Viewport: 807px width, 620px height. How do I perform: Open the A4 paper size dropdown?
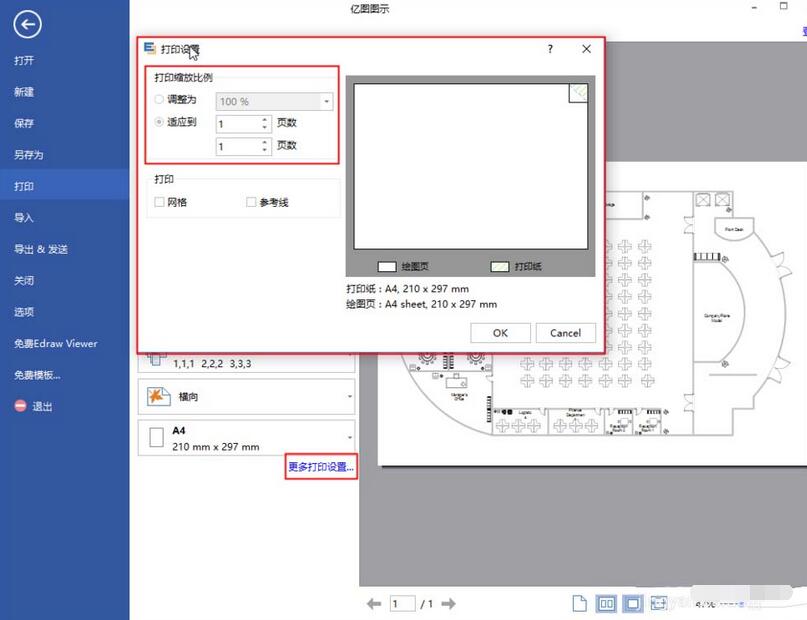click(247, 438)
